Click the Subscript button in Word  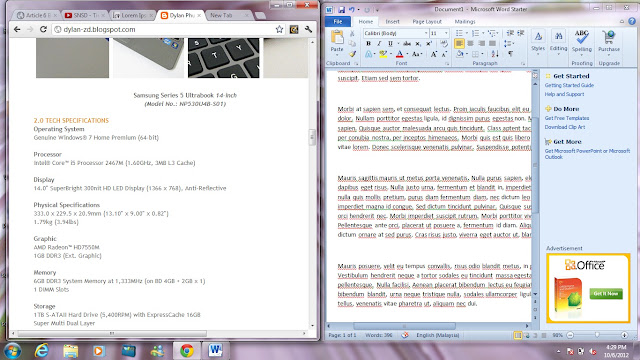pos(418,43)
